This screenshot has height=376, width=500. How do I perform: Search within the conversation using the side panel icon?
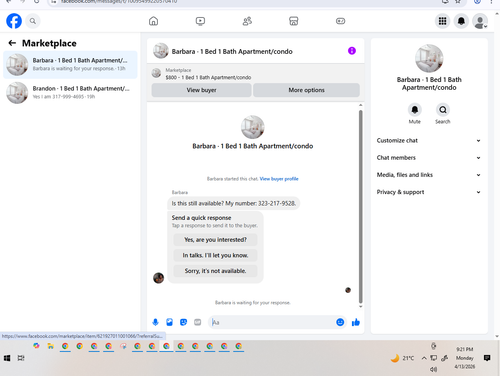(x=443, y=110)
